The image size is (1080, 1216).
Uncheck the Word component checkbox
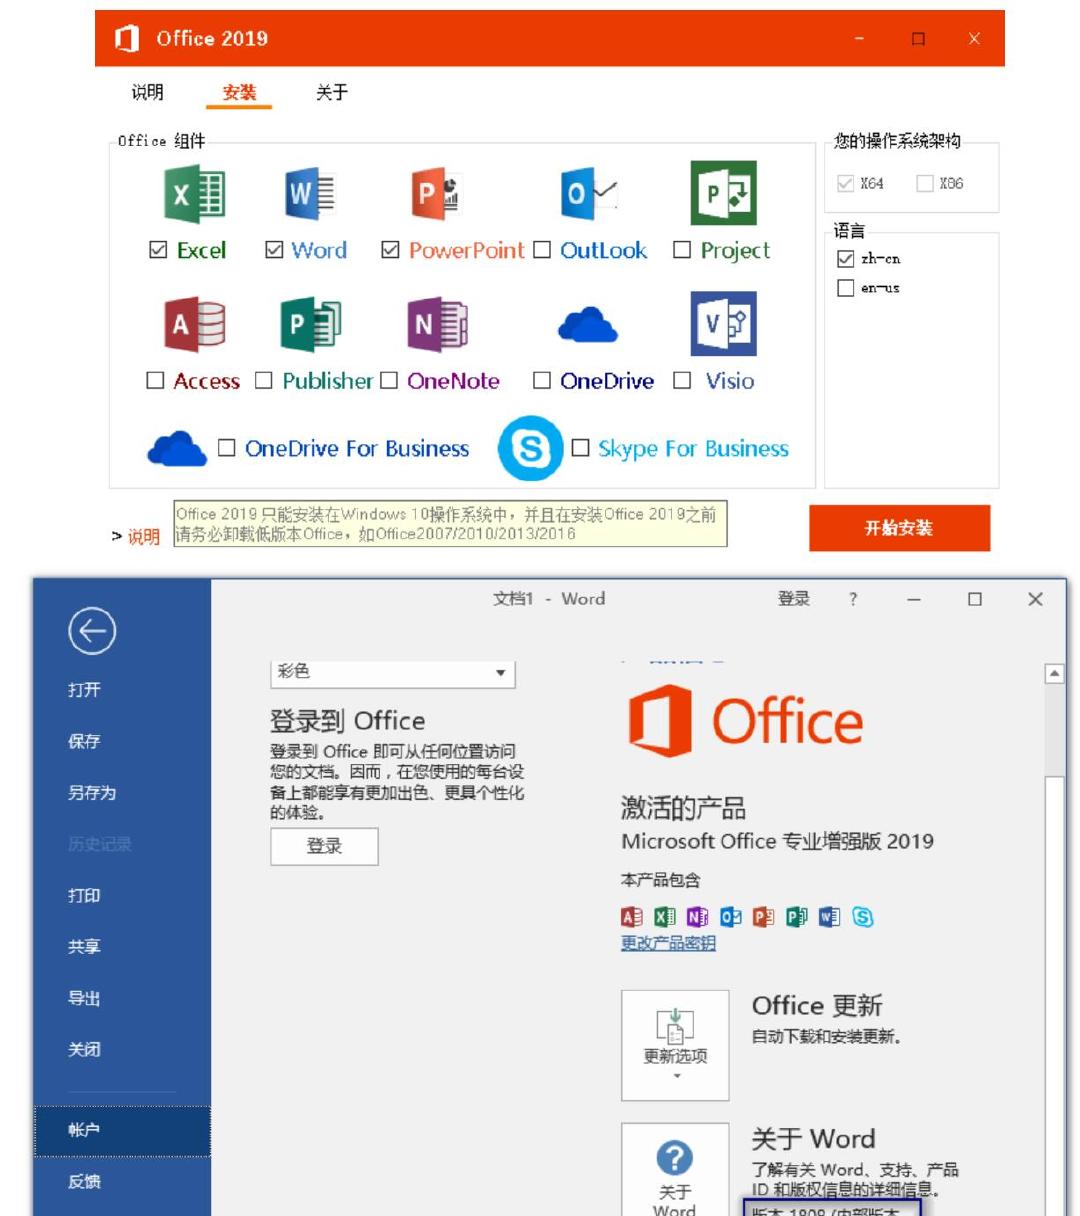pos(274,250)
